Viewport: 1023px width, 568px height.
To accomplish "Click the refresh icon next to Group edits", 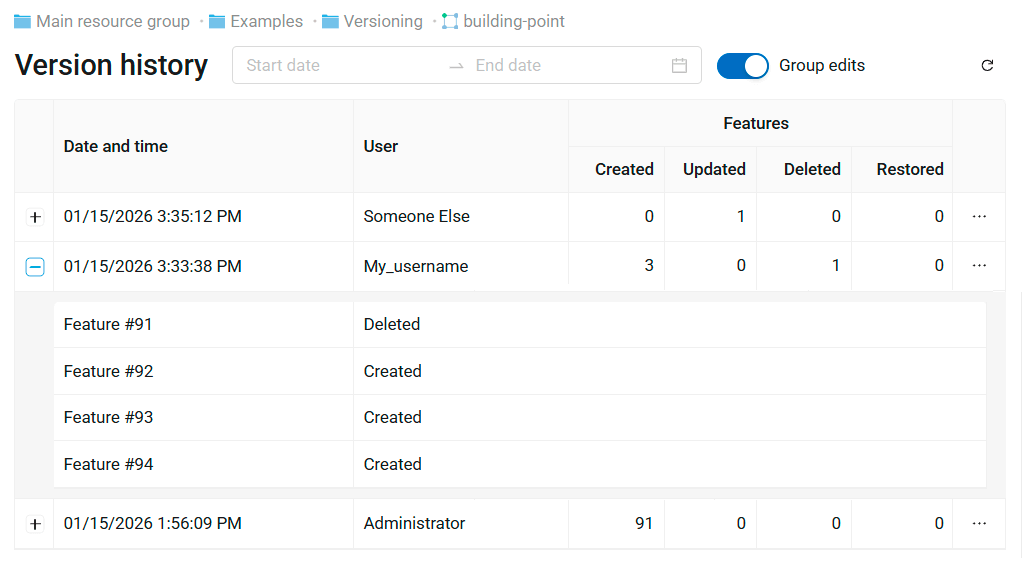I will coord(987,66).
